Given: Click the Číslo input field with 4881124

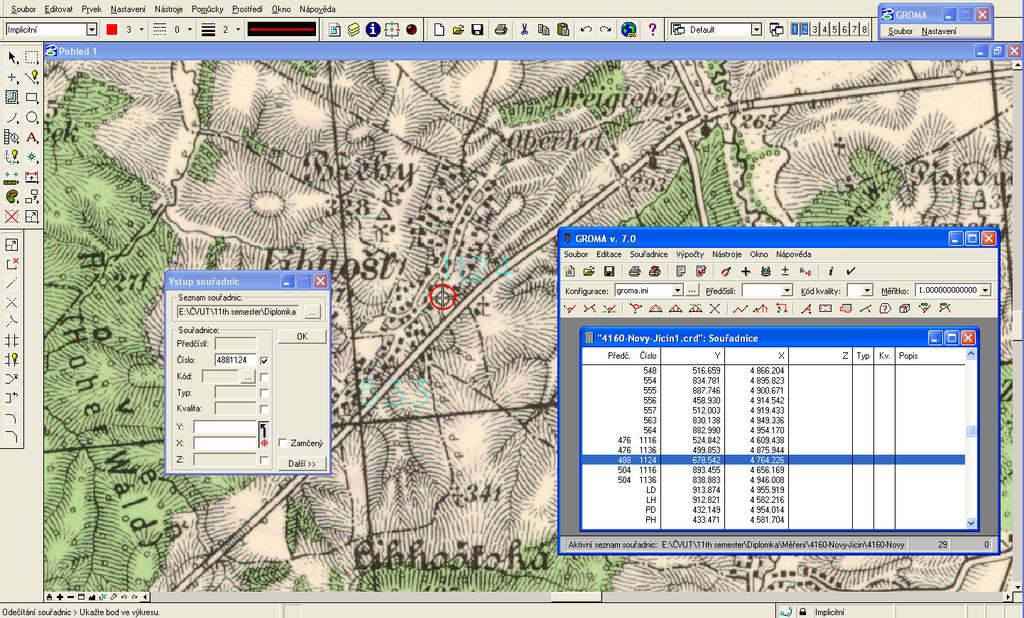Looking at the screenshot, I should point(235,361).
